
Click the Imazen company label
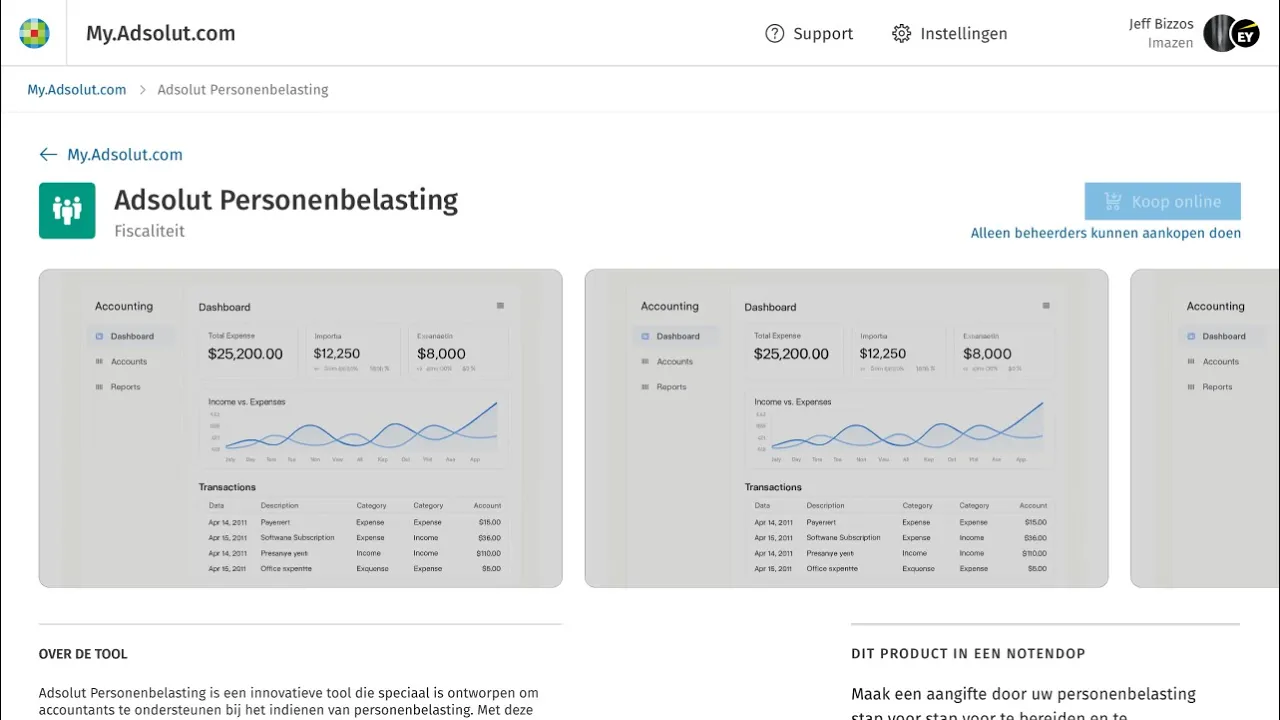(1171, 43)
